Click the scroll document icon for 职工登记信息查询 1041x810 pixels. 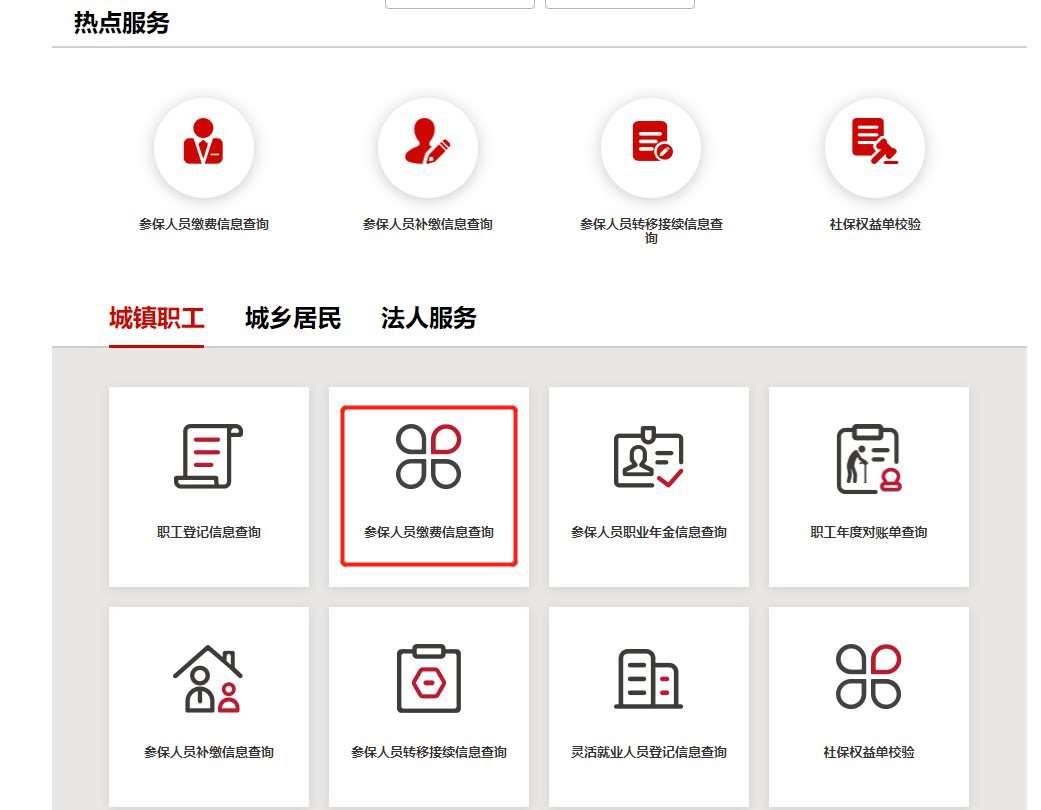pyautogui.click(x=208, y=456)
